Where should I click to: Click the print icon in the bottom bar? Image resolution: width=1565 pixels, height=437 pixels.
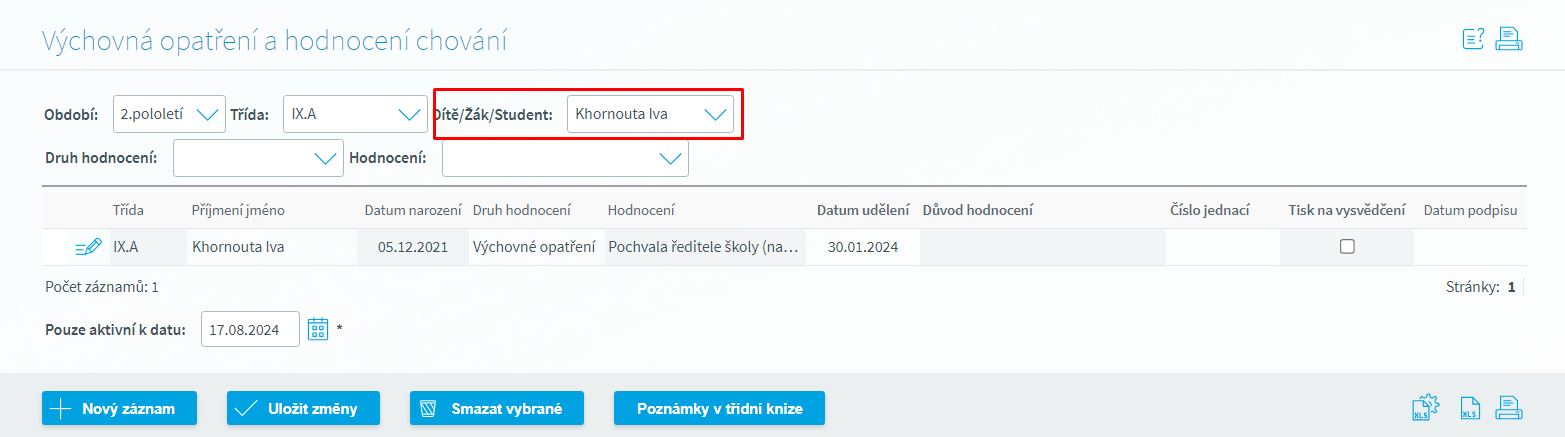[1508, 408]
